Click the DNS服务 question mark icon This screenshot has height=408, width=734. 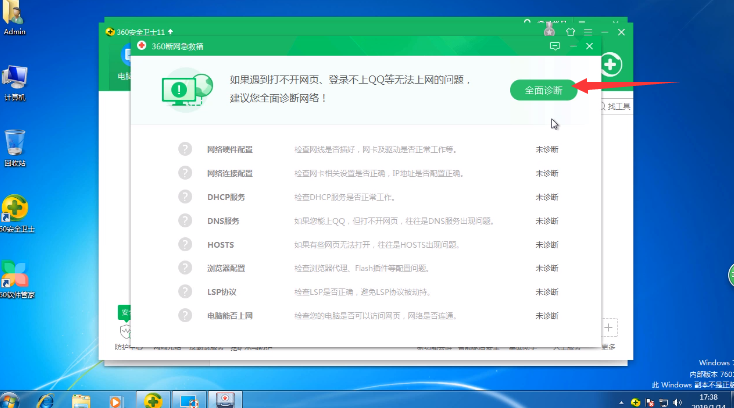185,221
